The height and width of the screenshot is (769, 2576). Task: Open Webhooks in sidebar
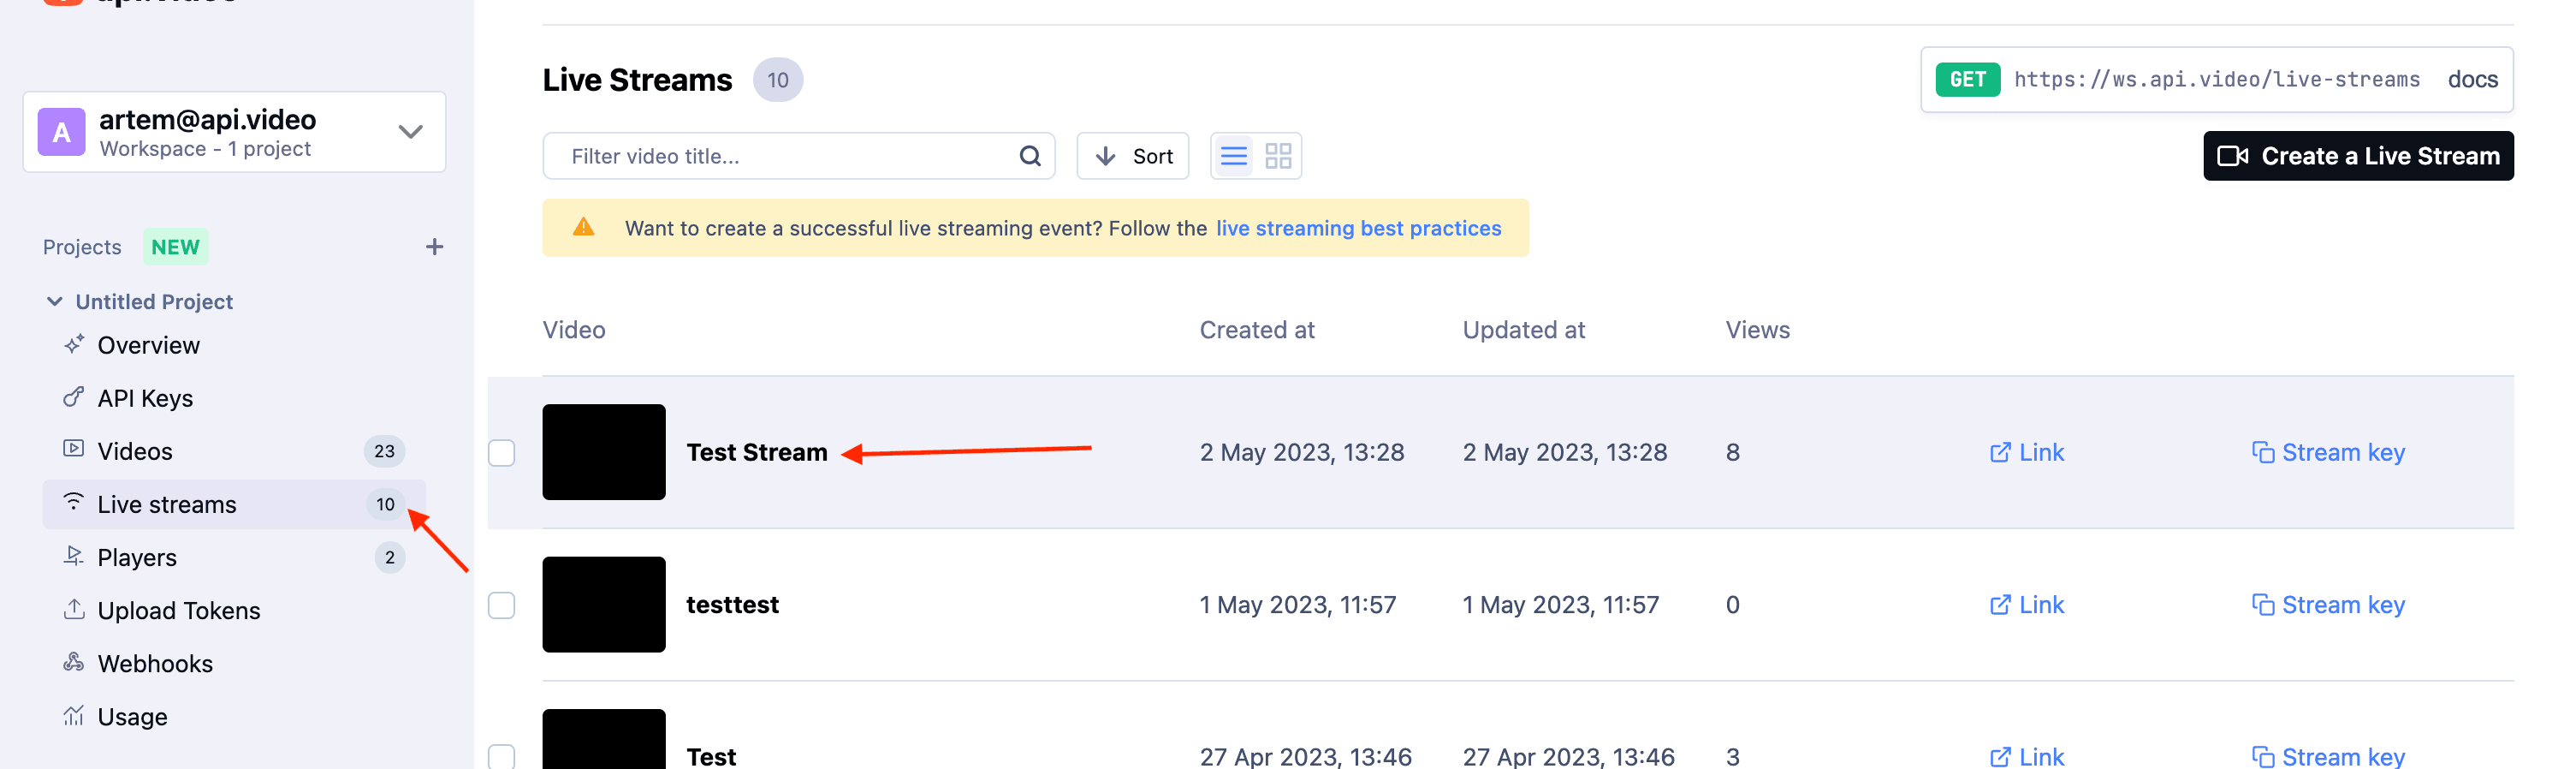coord(155,663)
